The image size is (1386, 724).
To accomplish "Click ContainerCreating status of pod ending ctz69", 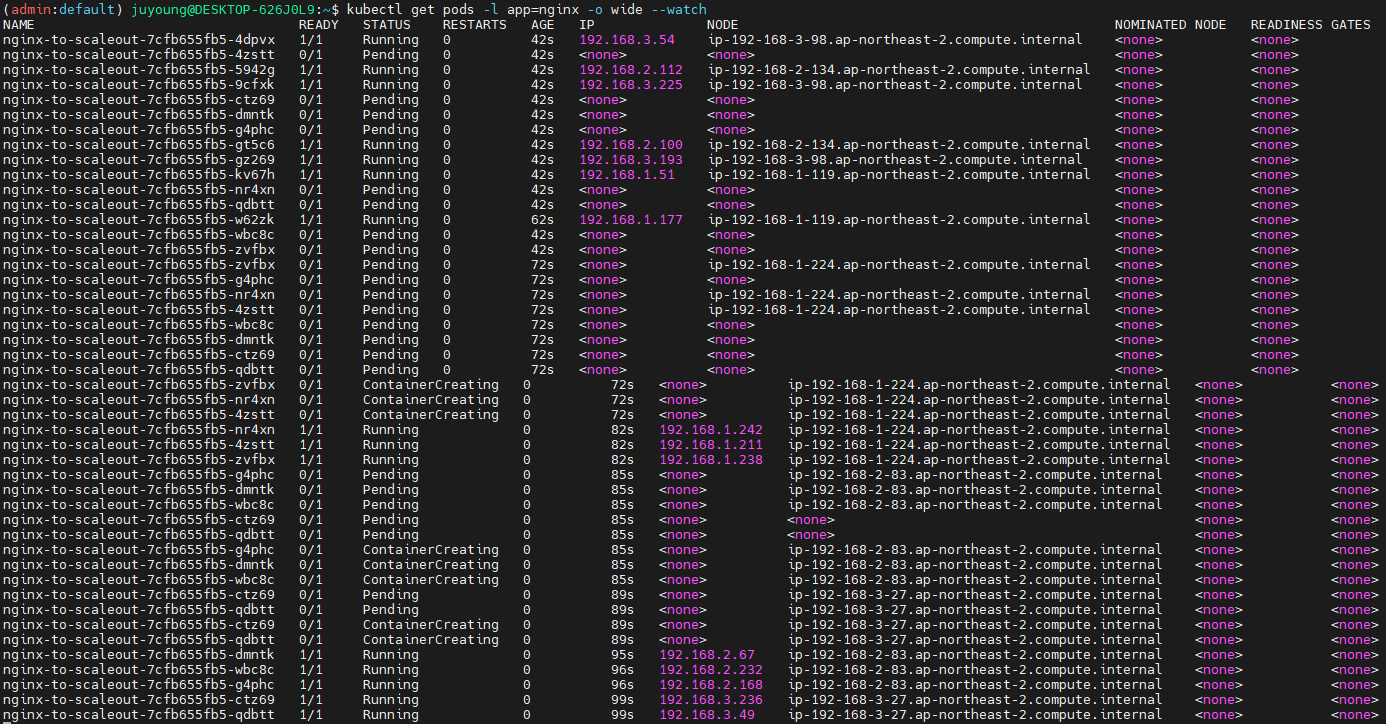I will 431,625.
